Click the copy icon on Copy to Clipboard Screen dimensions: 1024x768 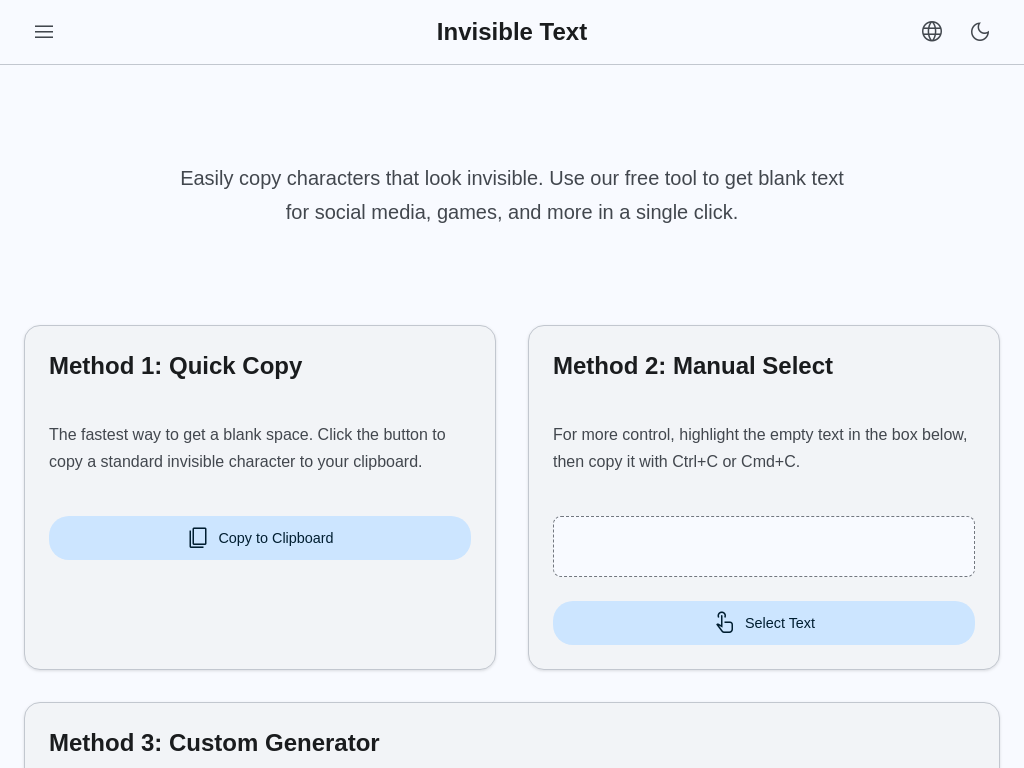[x=198, y=537]
